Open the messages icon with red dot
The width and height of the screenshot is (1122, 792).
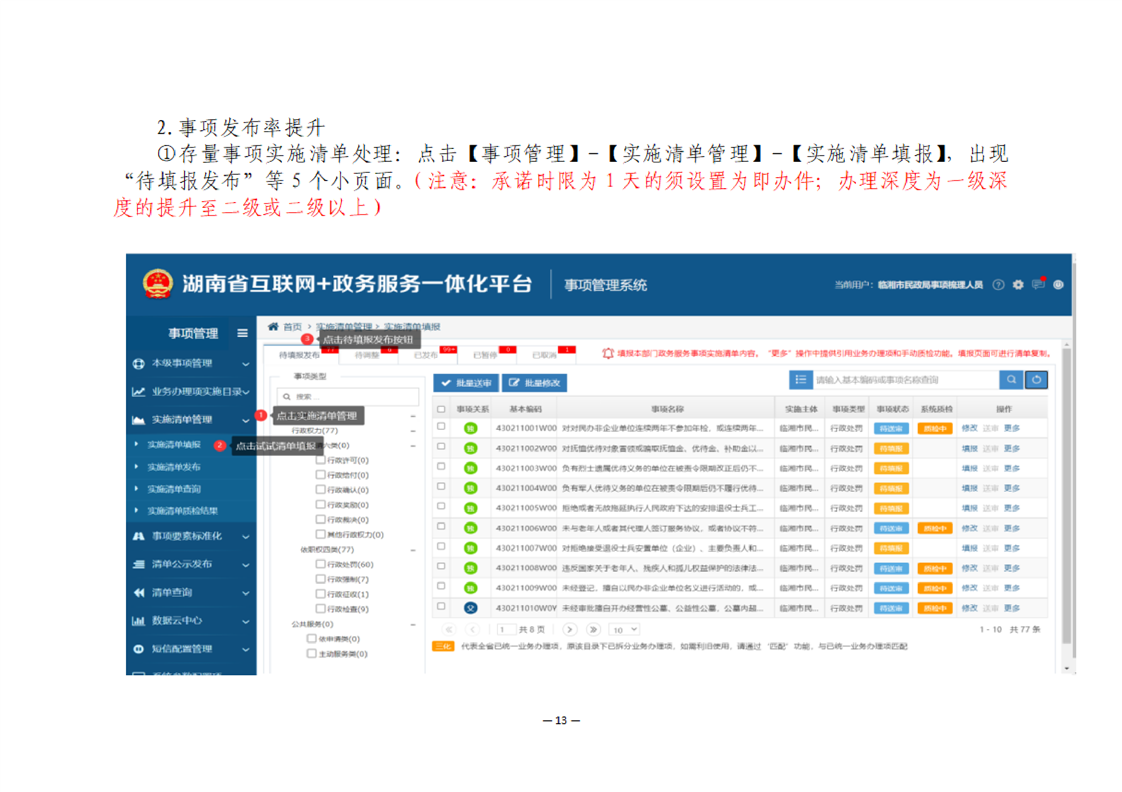tap(1038, 285)
